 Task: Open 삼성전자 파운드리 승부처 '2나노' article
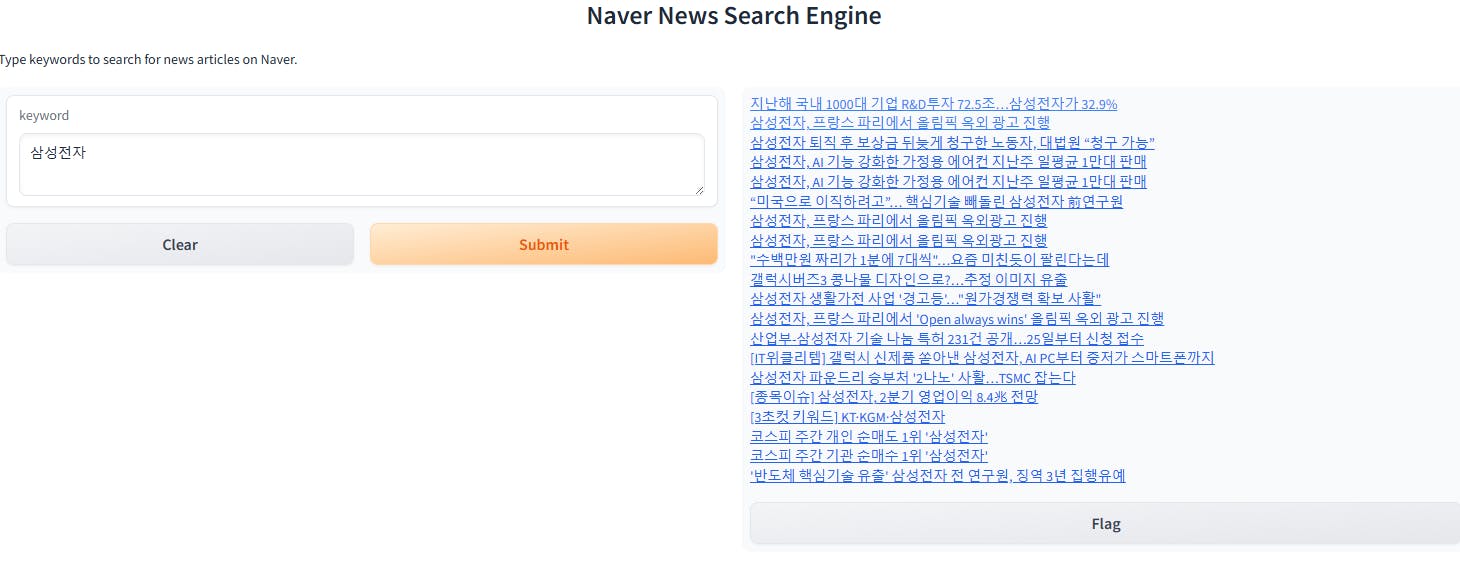click(913, 378)
